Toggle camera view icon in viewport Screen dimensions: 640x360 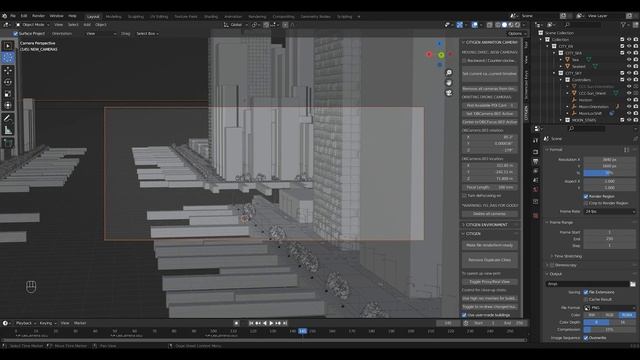[449, 93]
